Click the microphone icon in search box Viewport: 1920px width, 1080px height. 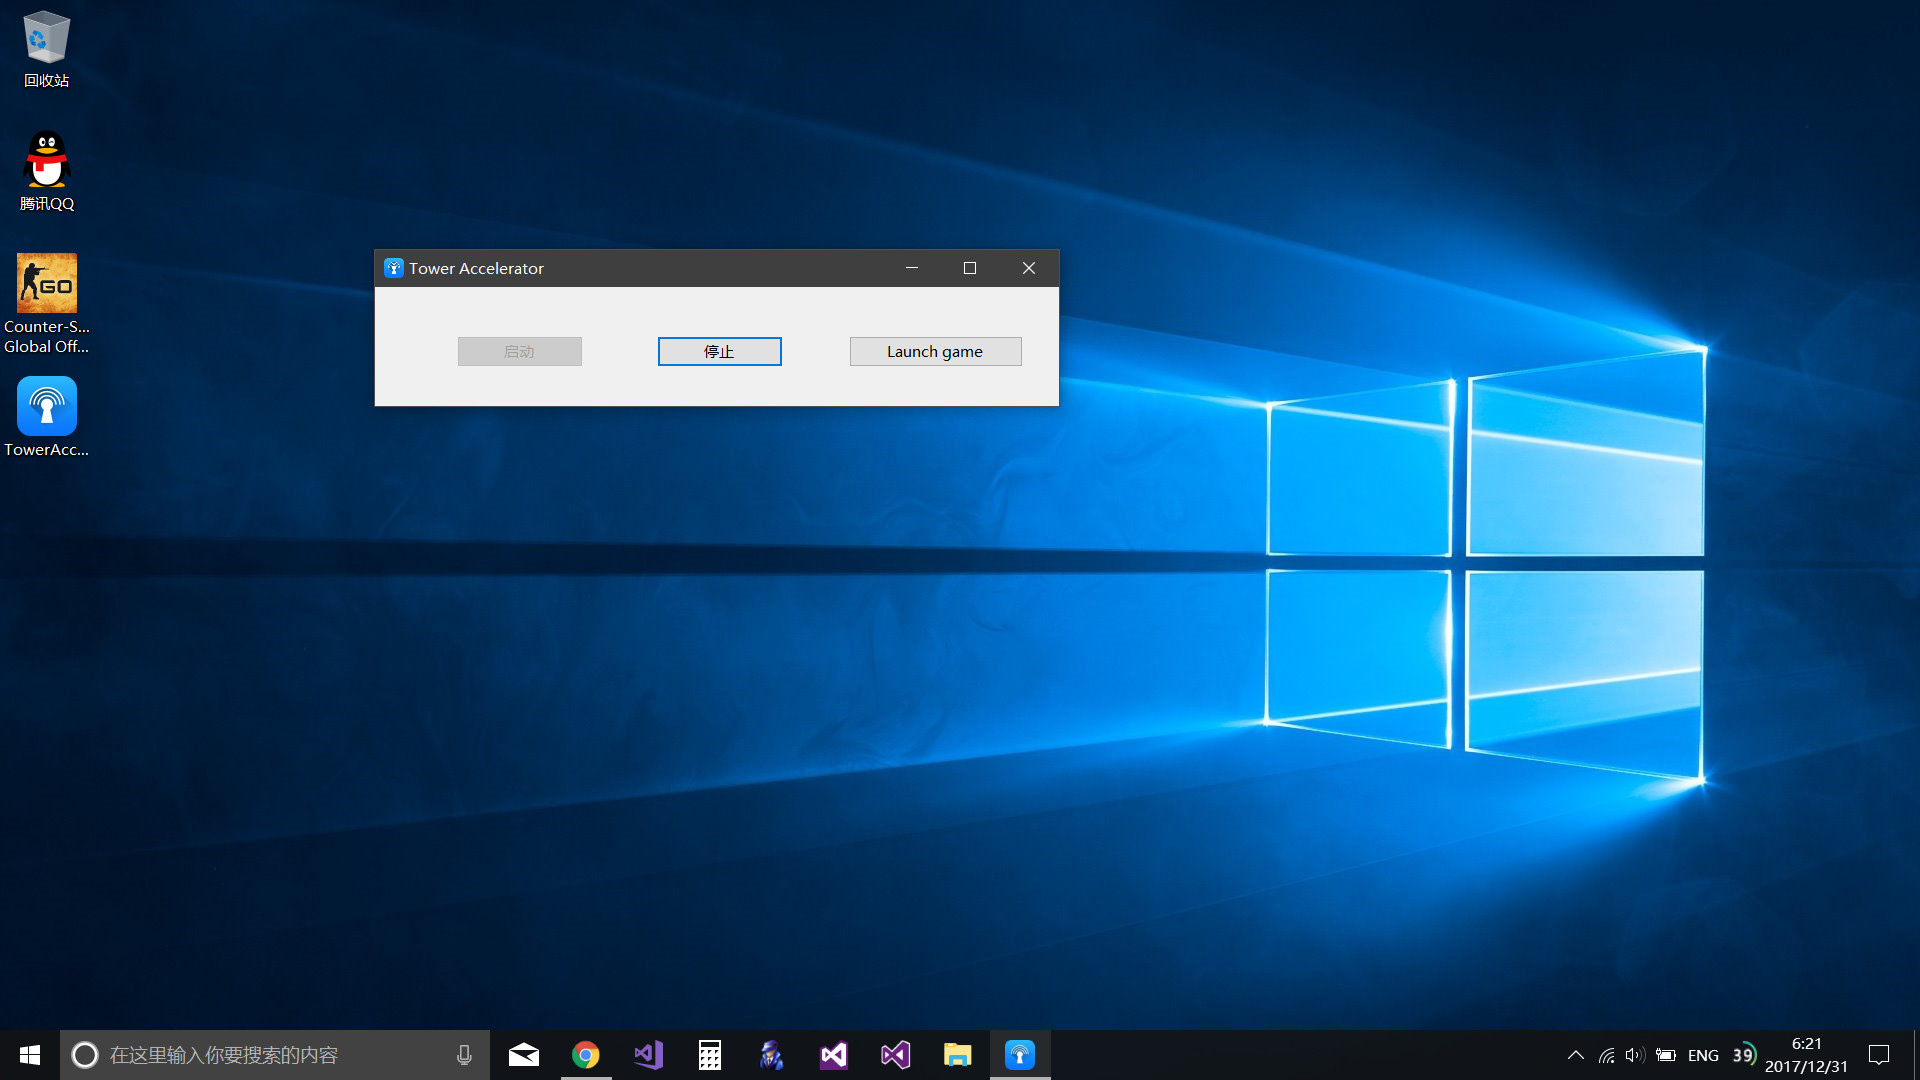464,1055
